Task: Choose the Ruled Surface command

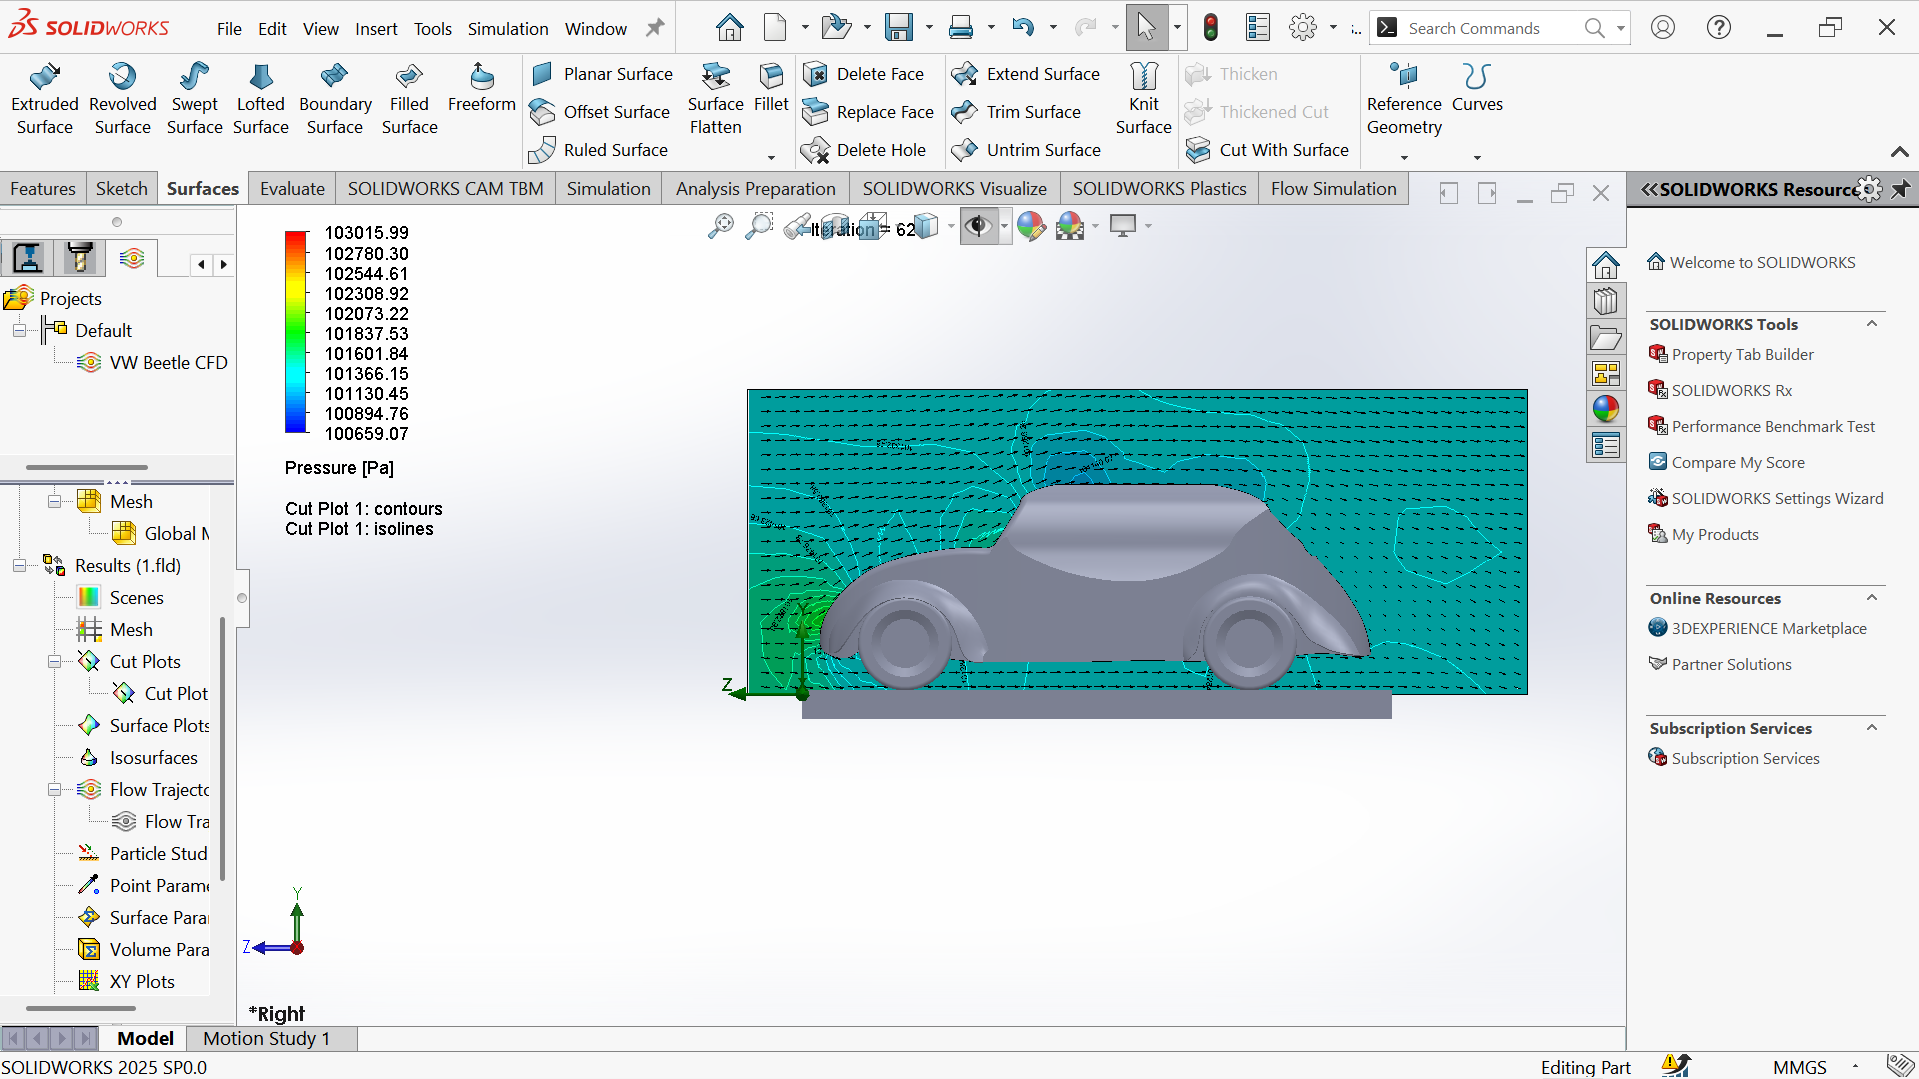Action: 599,150
